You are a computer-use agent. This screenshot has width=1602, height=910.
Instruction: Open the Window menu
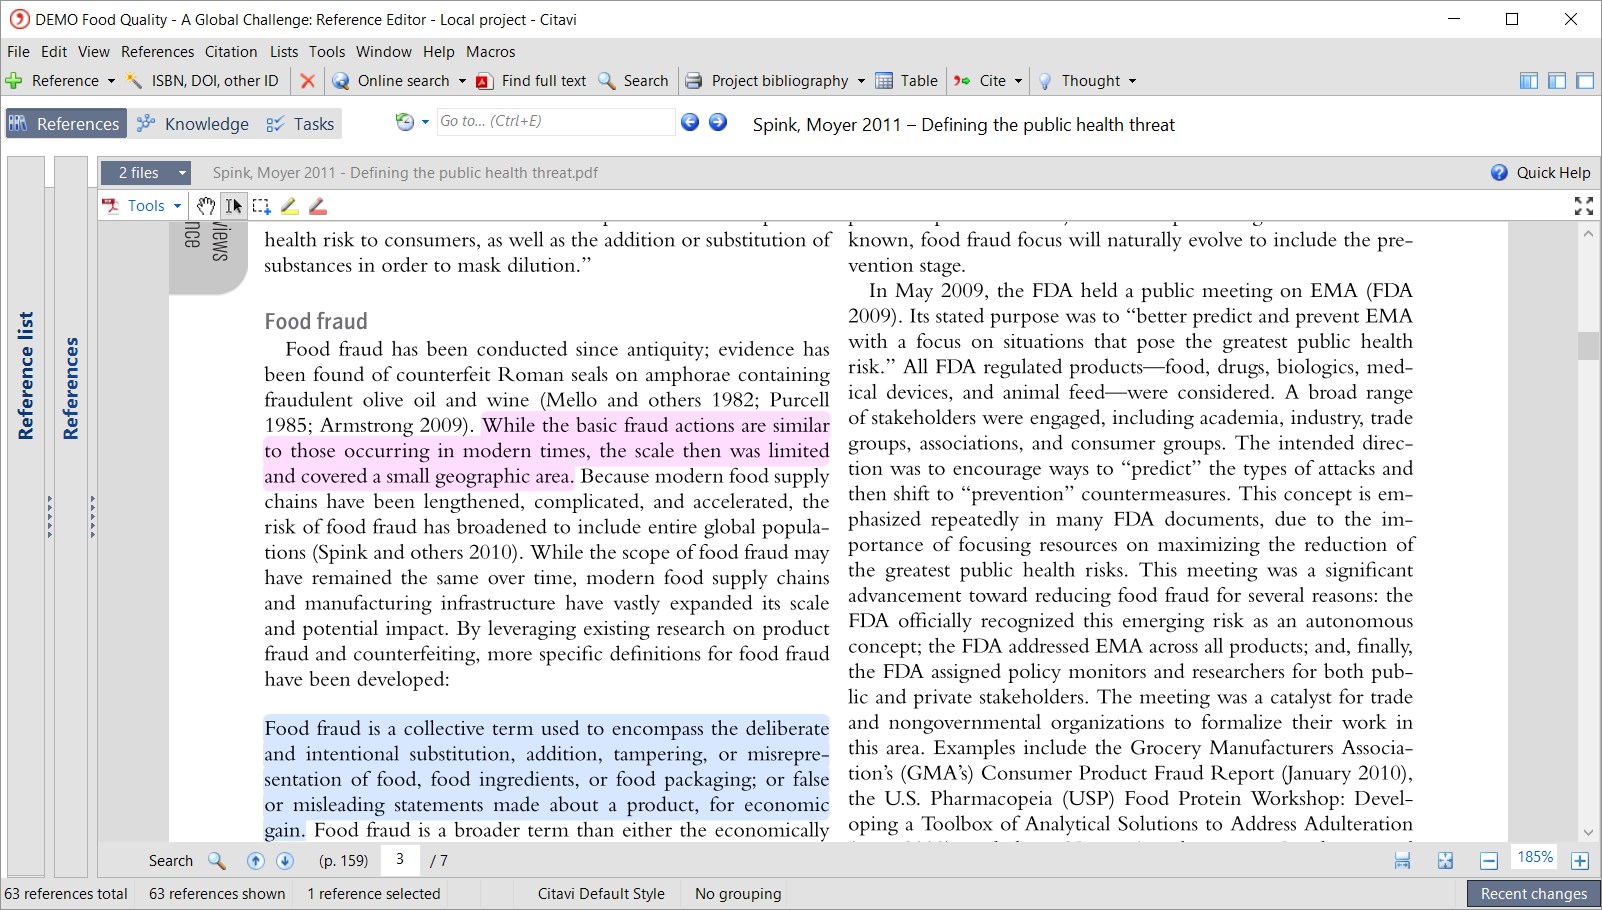[384, 52]
